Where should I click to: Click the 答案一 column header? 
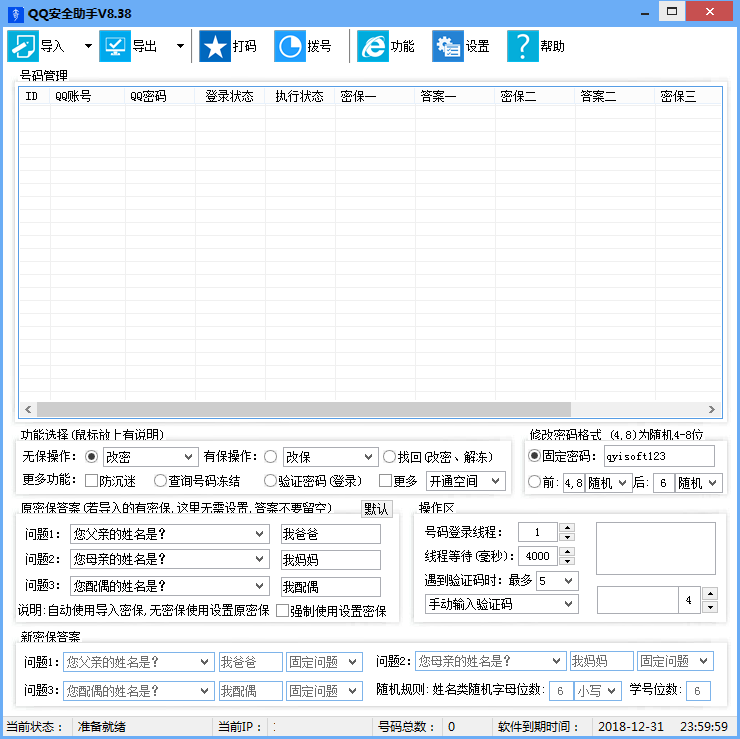(x=455, y=96)
